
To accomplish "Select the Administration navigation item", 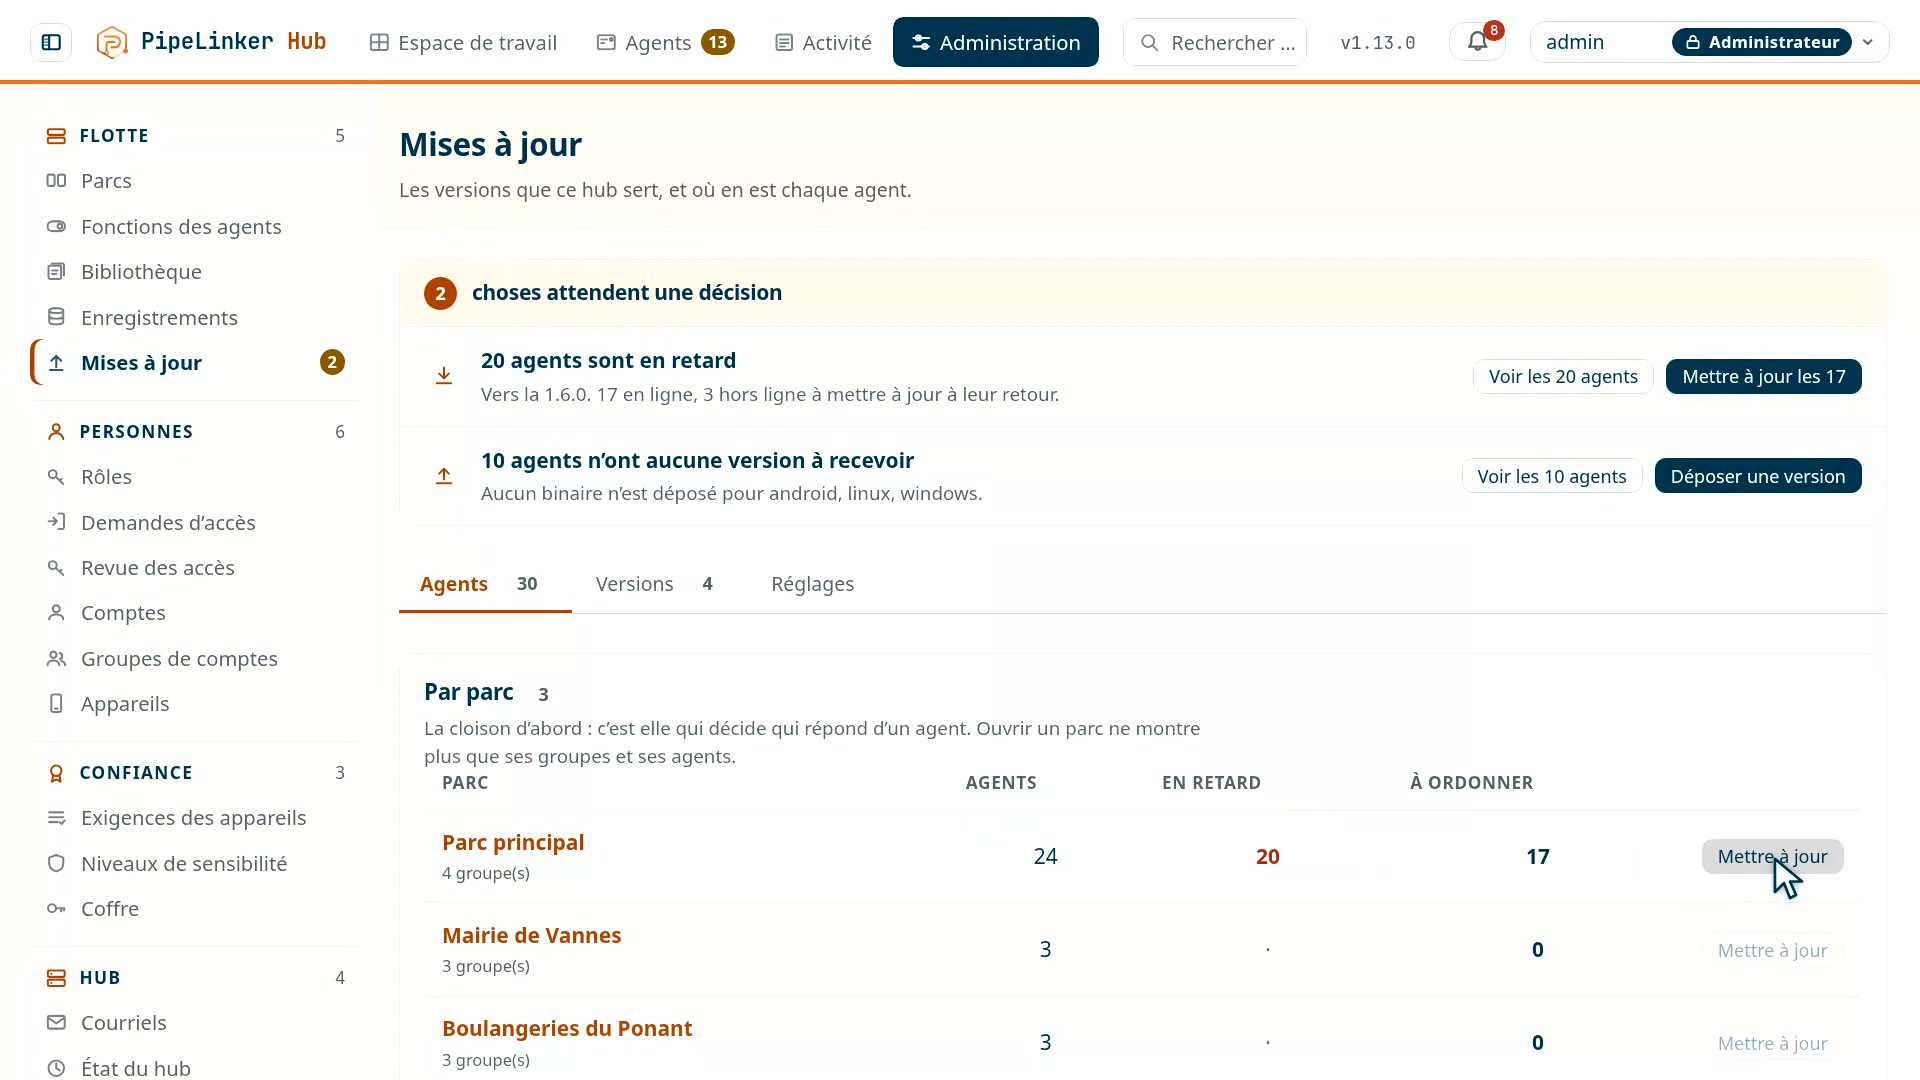I will coord(996,42).
